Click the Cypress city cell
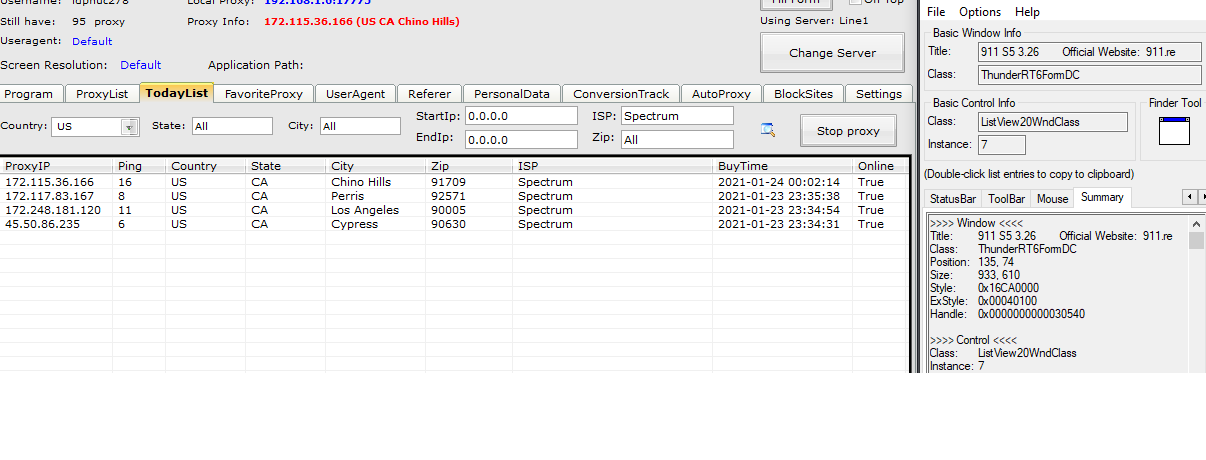The image size is (1206, 460). pyautogui.click(x=354, y=224)
